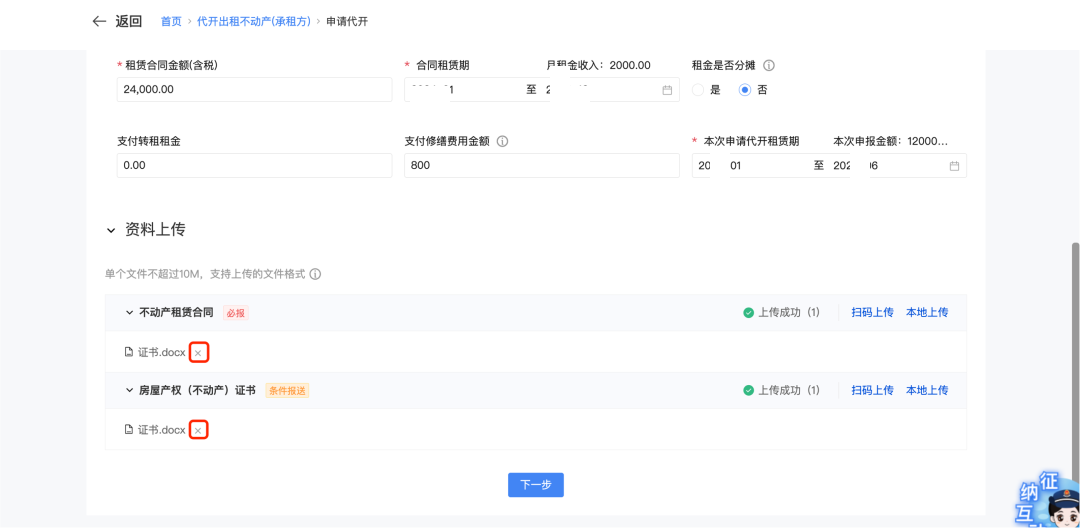Collapse the 不动产租赁合同 row chevron
The height and width of the screenshot is (528, 1080).
(129, 313)
